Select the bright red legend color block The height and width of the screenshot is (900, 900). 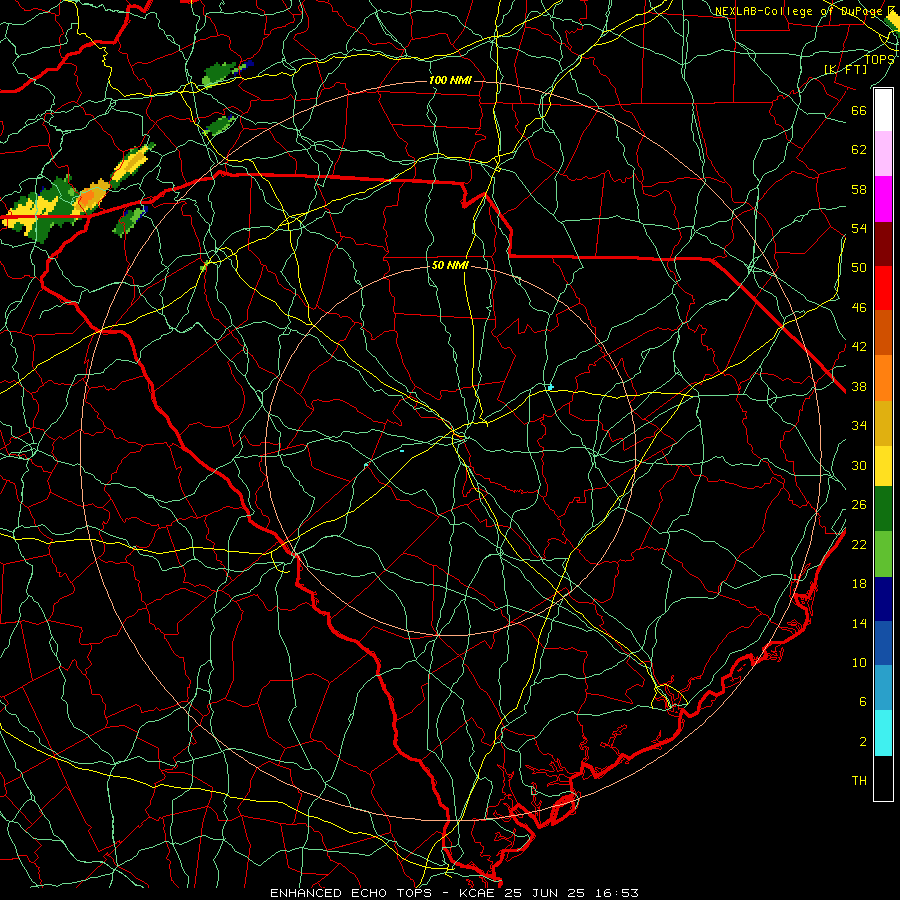pyautogui.click(x=883, y=288)
